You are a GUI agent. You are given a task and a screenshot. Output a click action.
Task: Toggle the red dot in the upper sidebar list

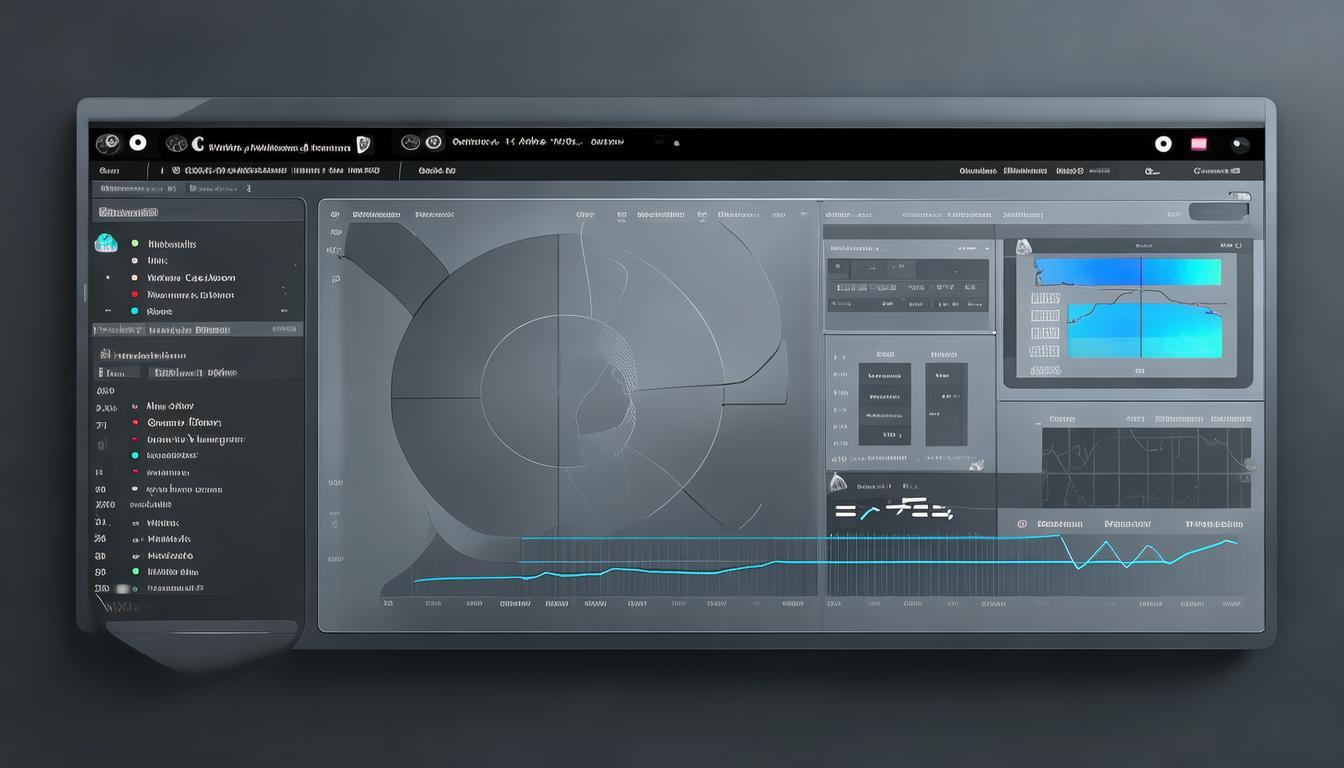click(134, 295)
